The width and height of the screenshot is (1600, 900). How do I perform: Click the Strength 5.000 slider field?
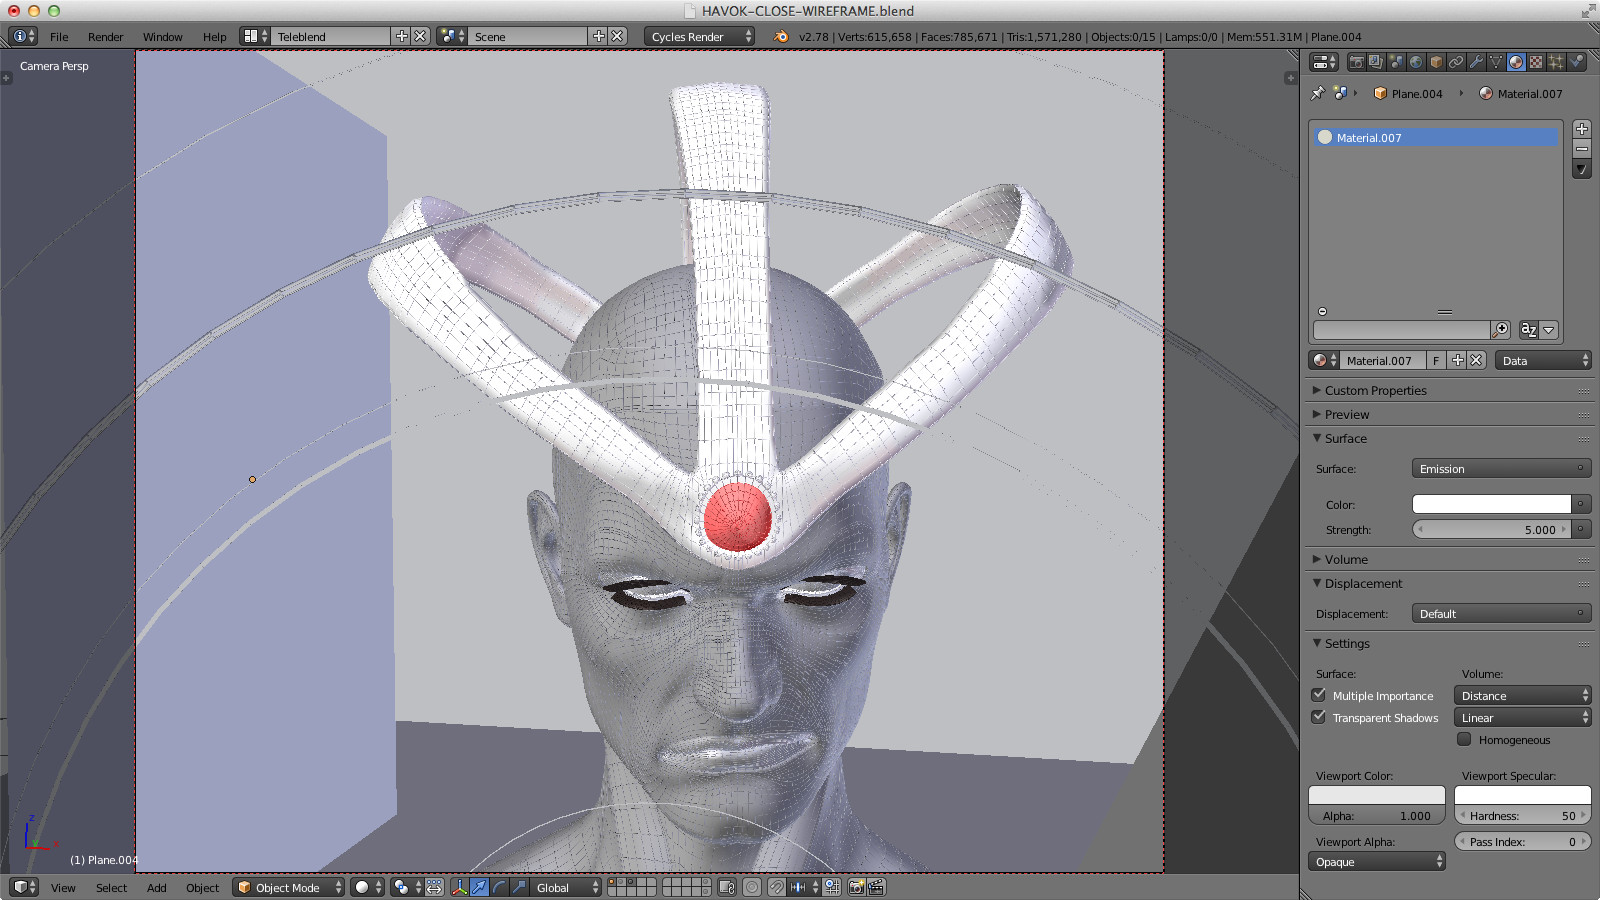[x=1491, y=529]
